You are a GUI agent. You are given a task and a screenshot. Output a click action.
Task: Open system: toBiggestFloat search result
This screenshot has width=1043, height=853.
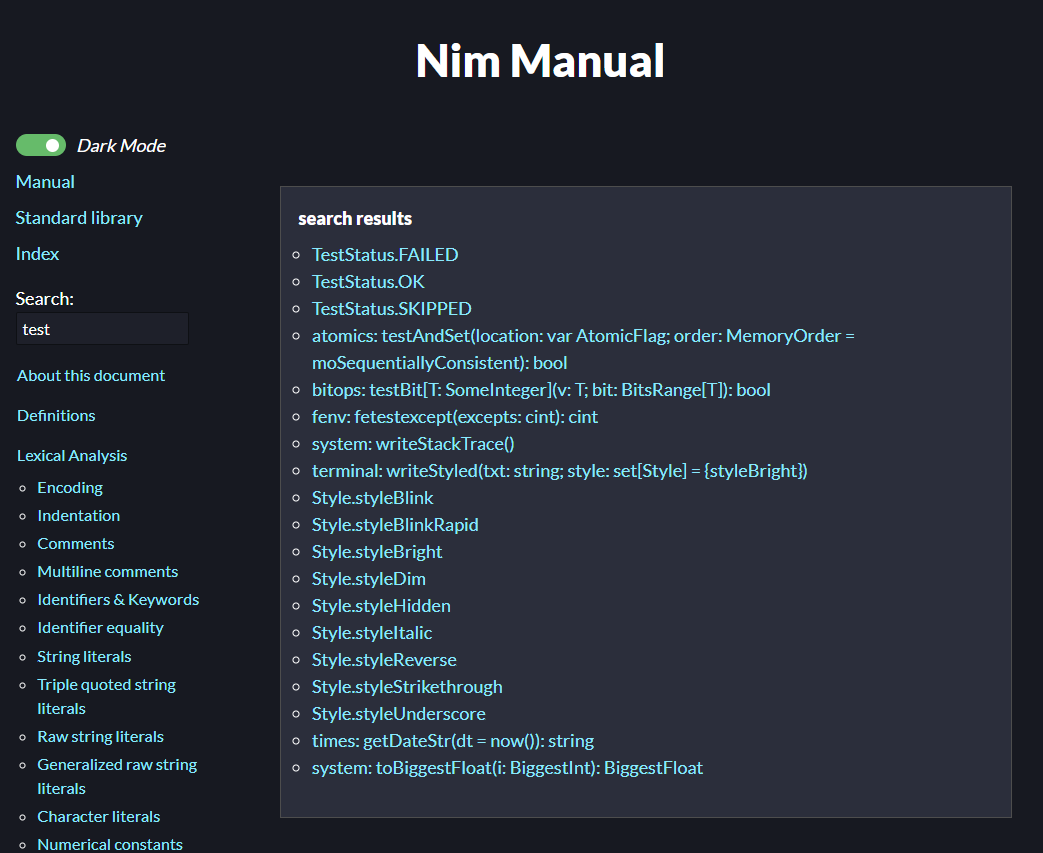pos(508,768)
